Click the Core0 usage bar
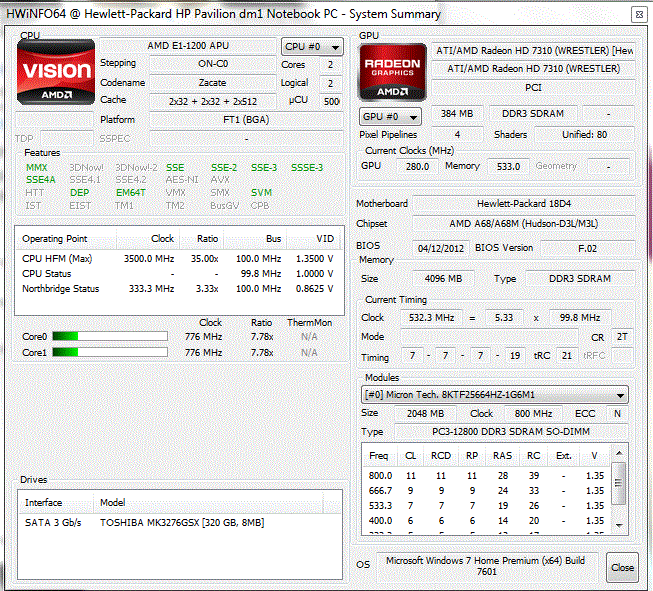 coord(110,336)
